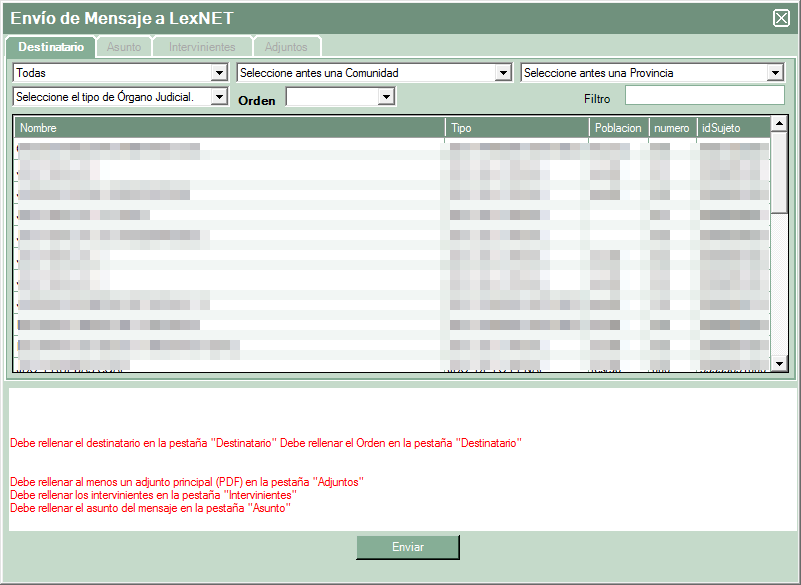Sort by the numero column header
801x585 pixels.
point(671,128)
